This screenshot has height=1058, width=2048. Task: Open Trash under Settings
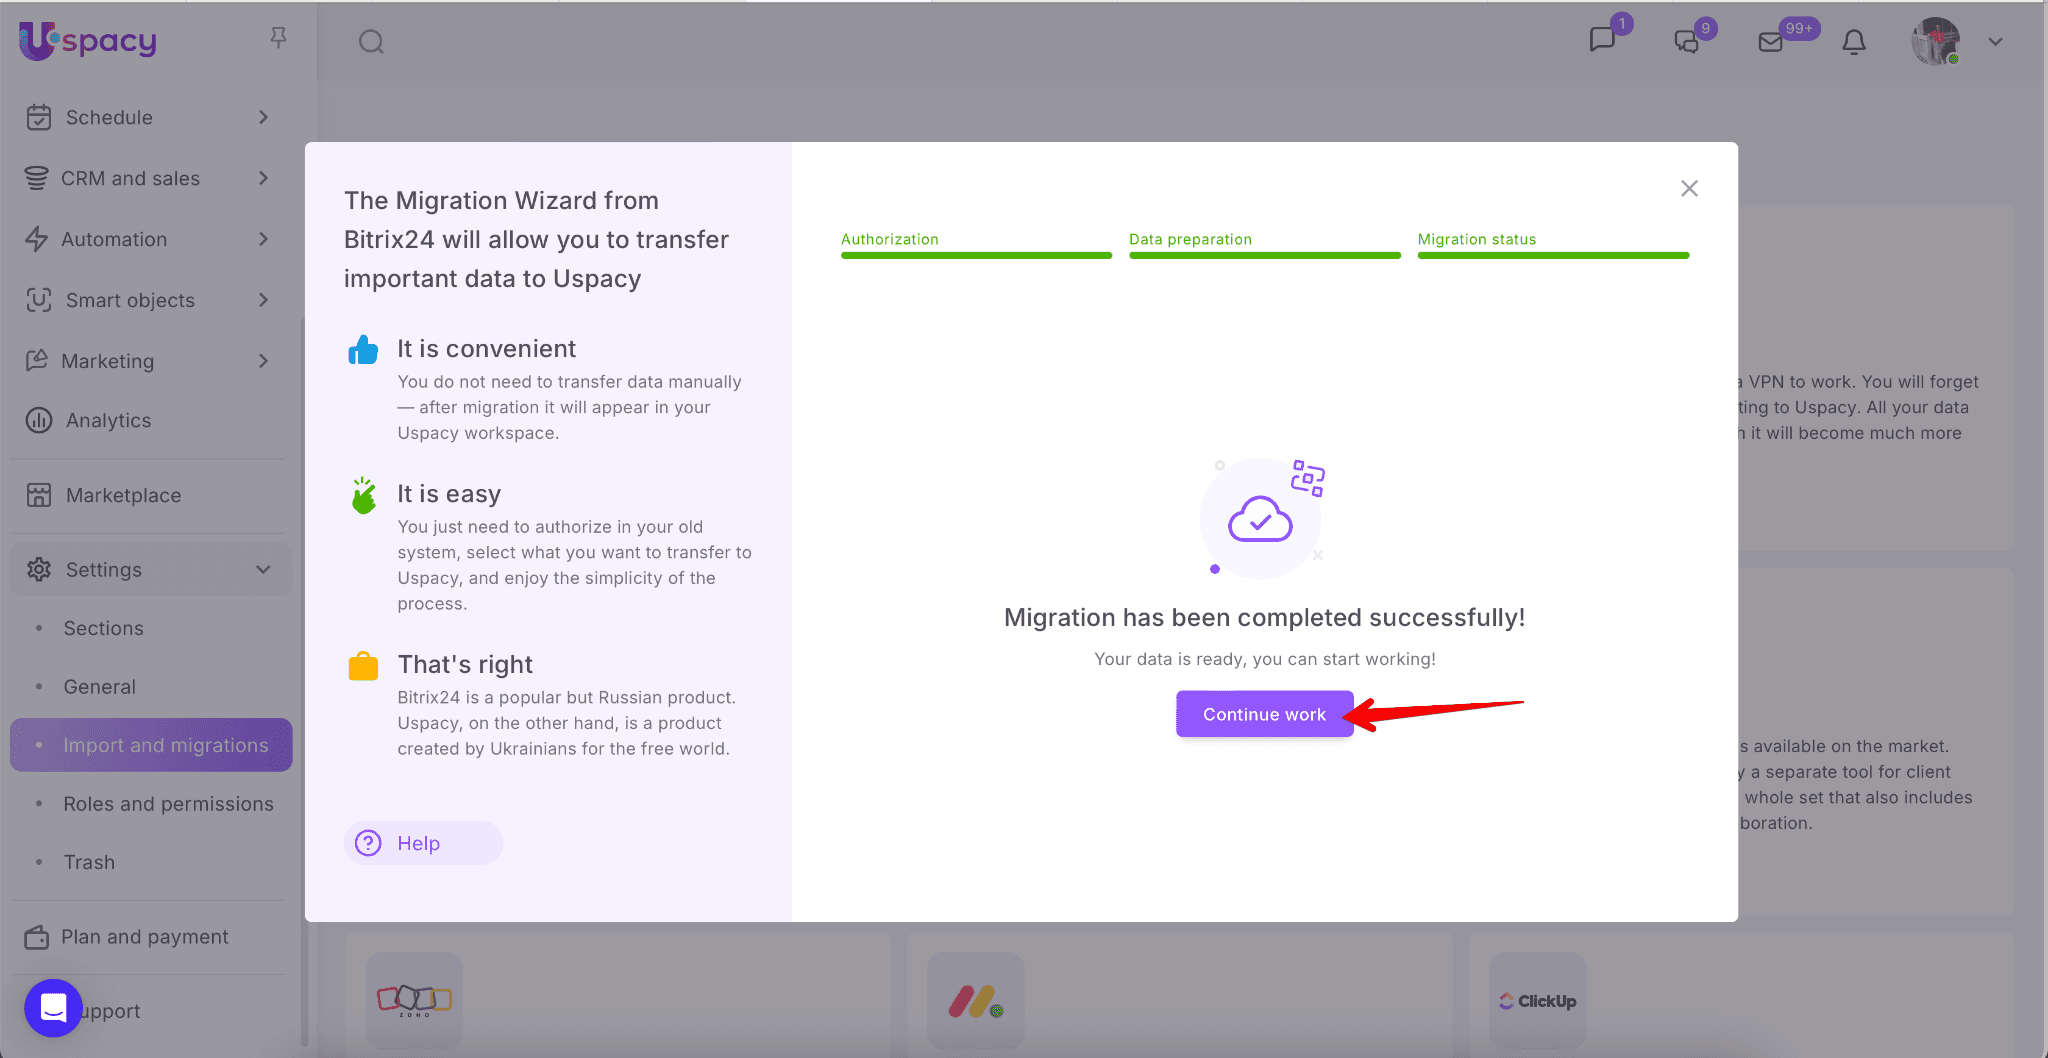point(90,862)
